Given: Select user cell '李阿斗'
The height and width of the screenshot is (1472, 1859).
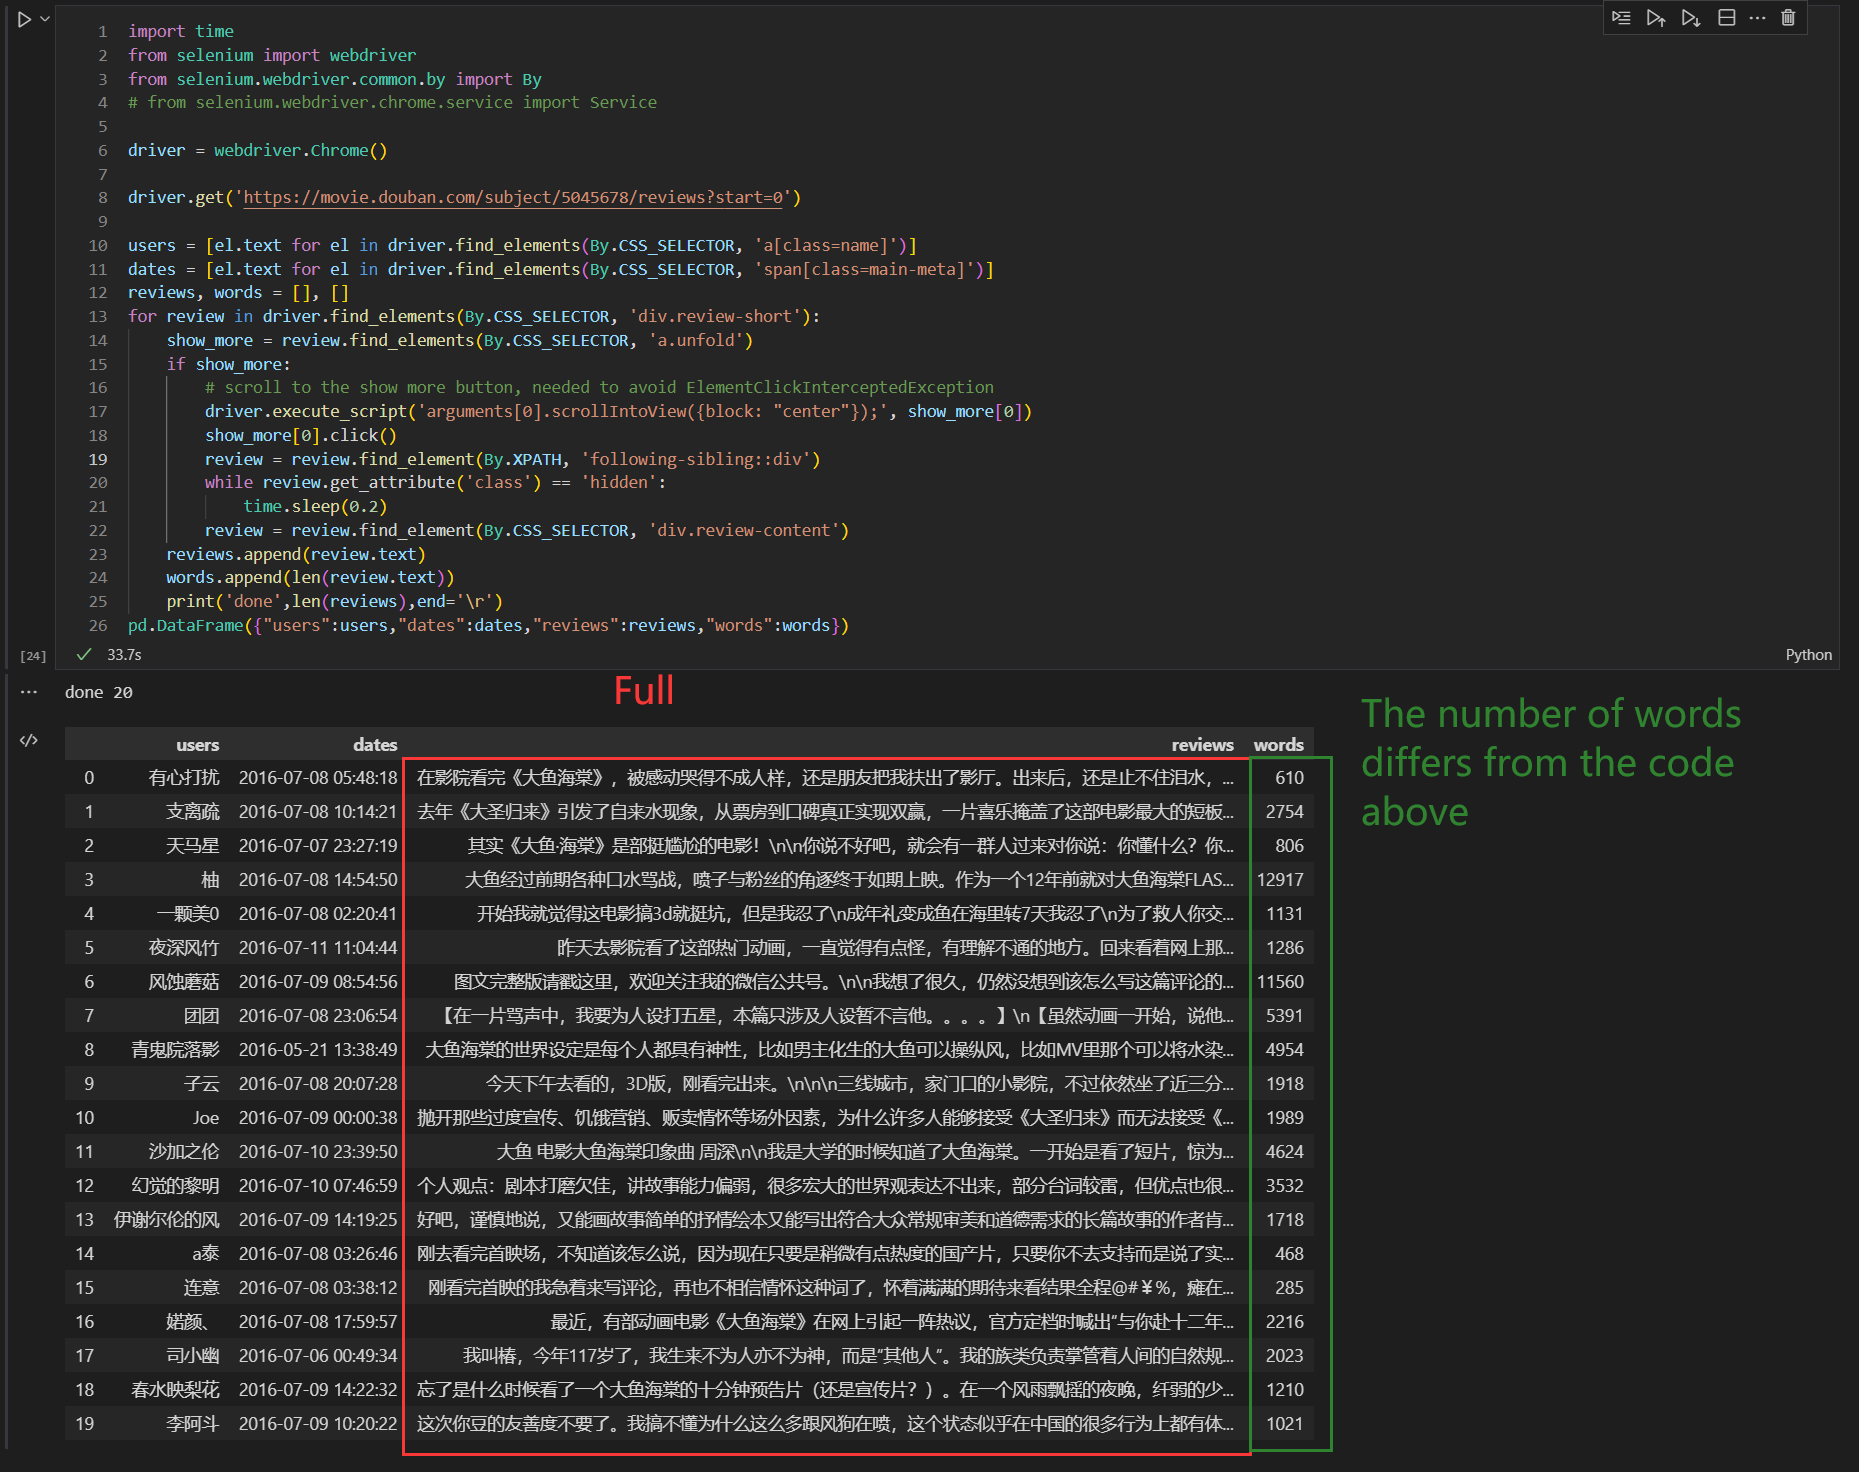Looking at the screenshot, I should [x=192, y=1424].
